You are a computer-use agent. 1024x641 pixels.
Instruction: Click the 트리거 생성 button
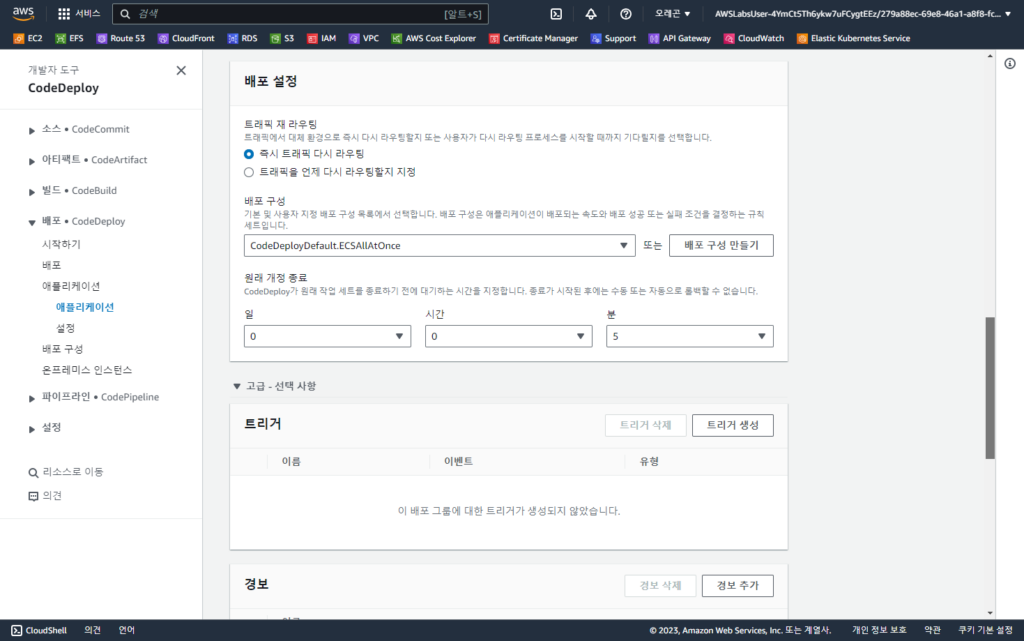[x=733, y=425]
